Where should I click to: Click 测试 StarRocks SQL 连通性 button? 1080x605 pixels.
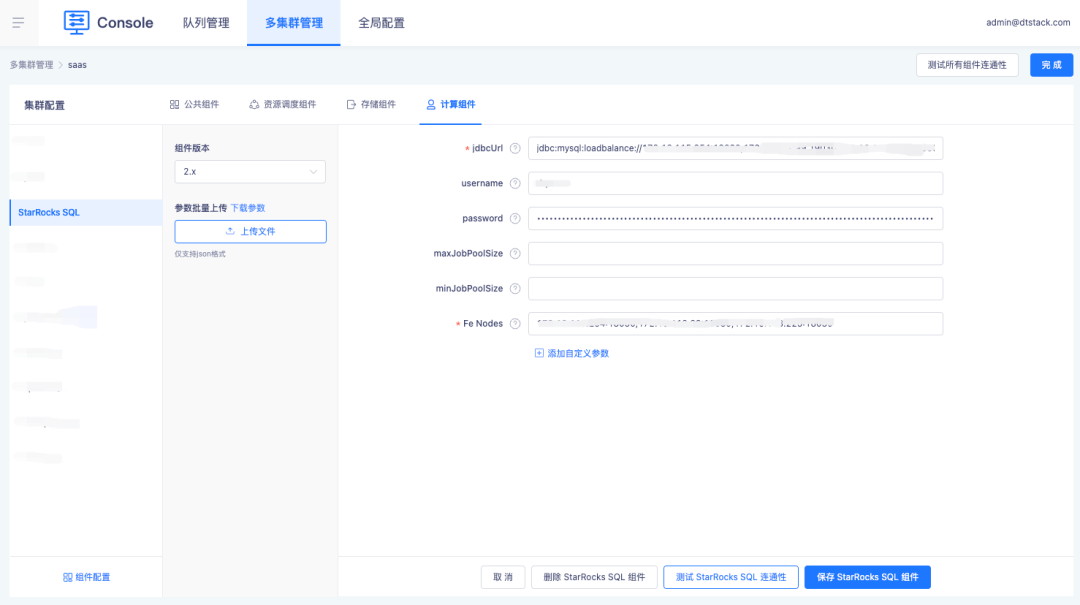point(731,577)
